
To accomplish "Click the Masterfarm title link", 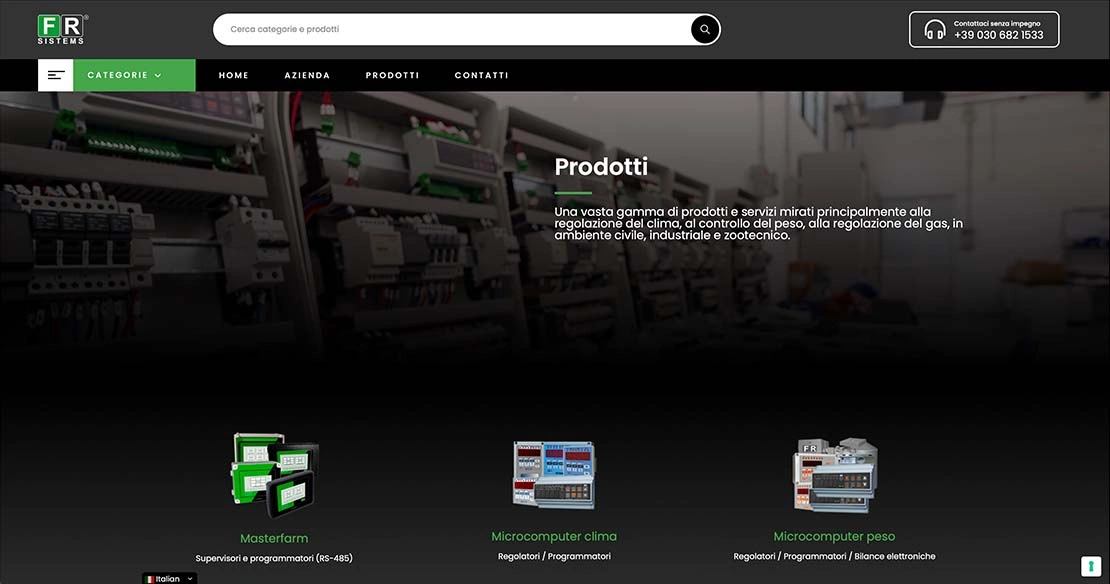I will [274, 538].
